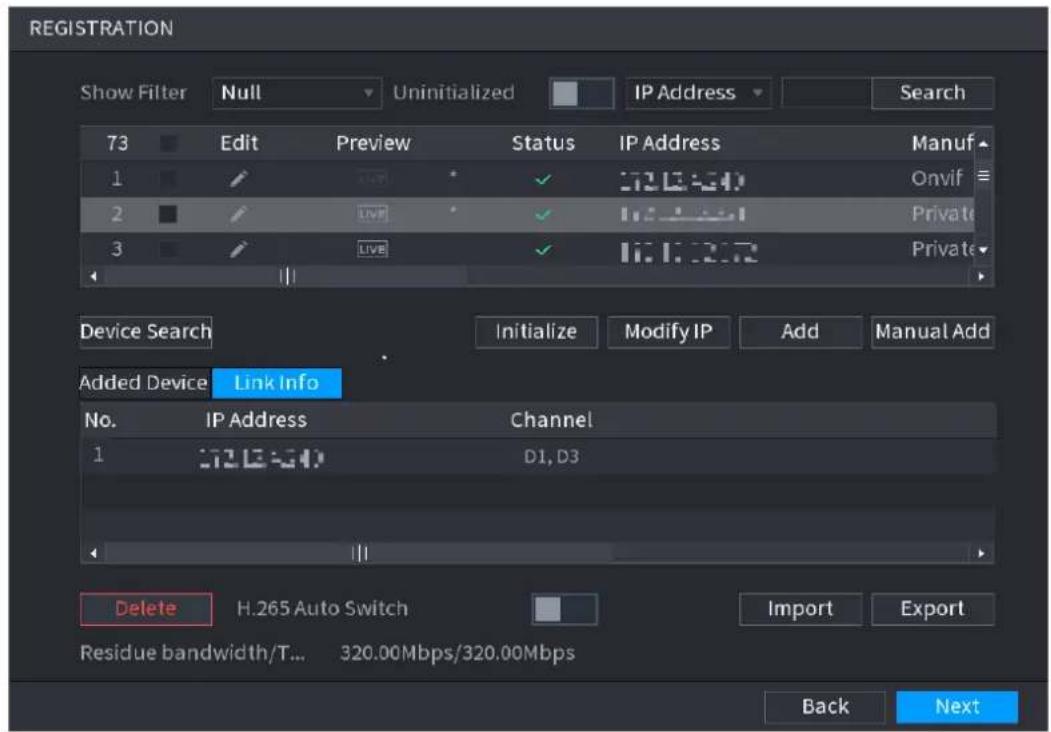The image size is (1051, 732).
Task: Click the edit pencil in row 2
Action: [x=239, y=215]
